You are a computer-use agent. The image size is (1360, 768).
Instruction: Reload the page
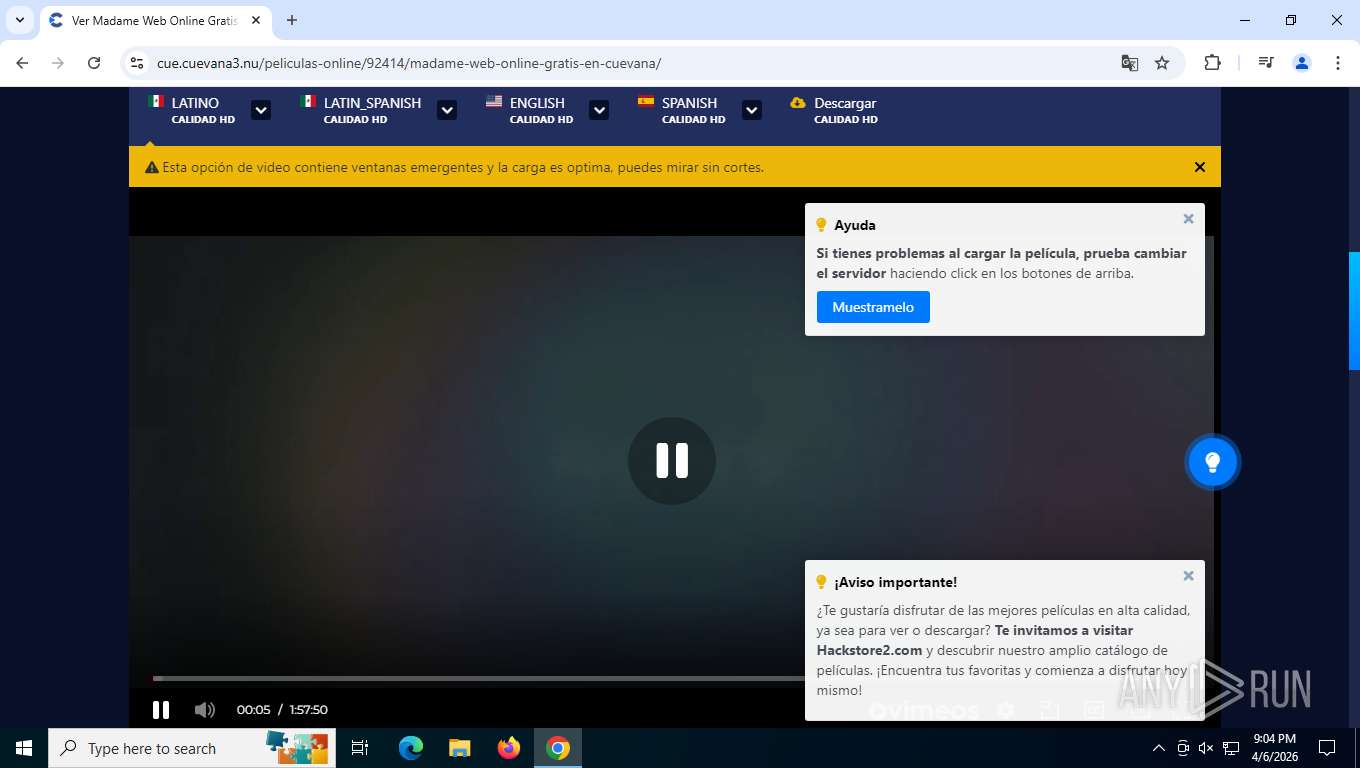tap(94, 63)
